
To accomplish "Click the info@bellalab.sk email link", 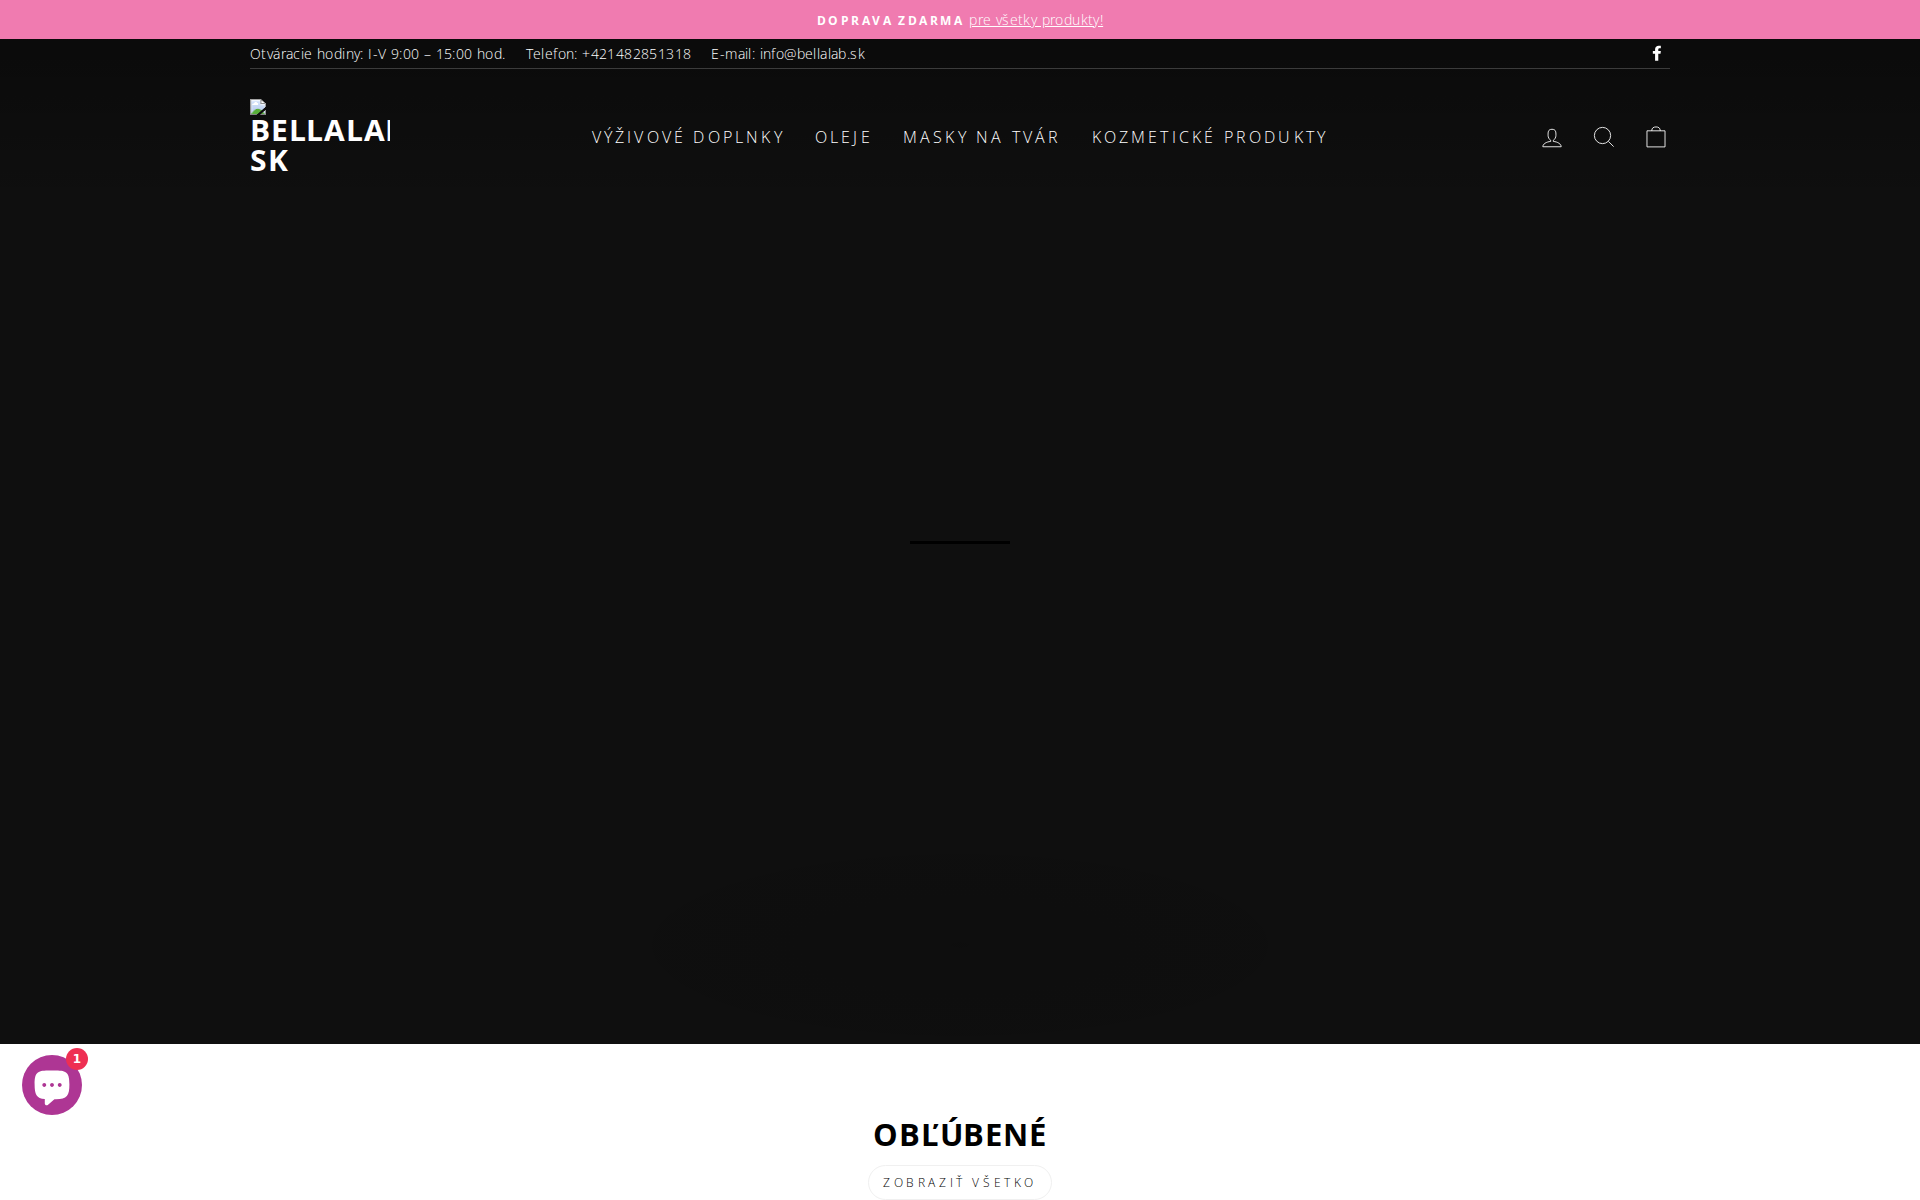I will click(811, 54).
